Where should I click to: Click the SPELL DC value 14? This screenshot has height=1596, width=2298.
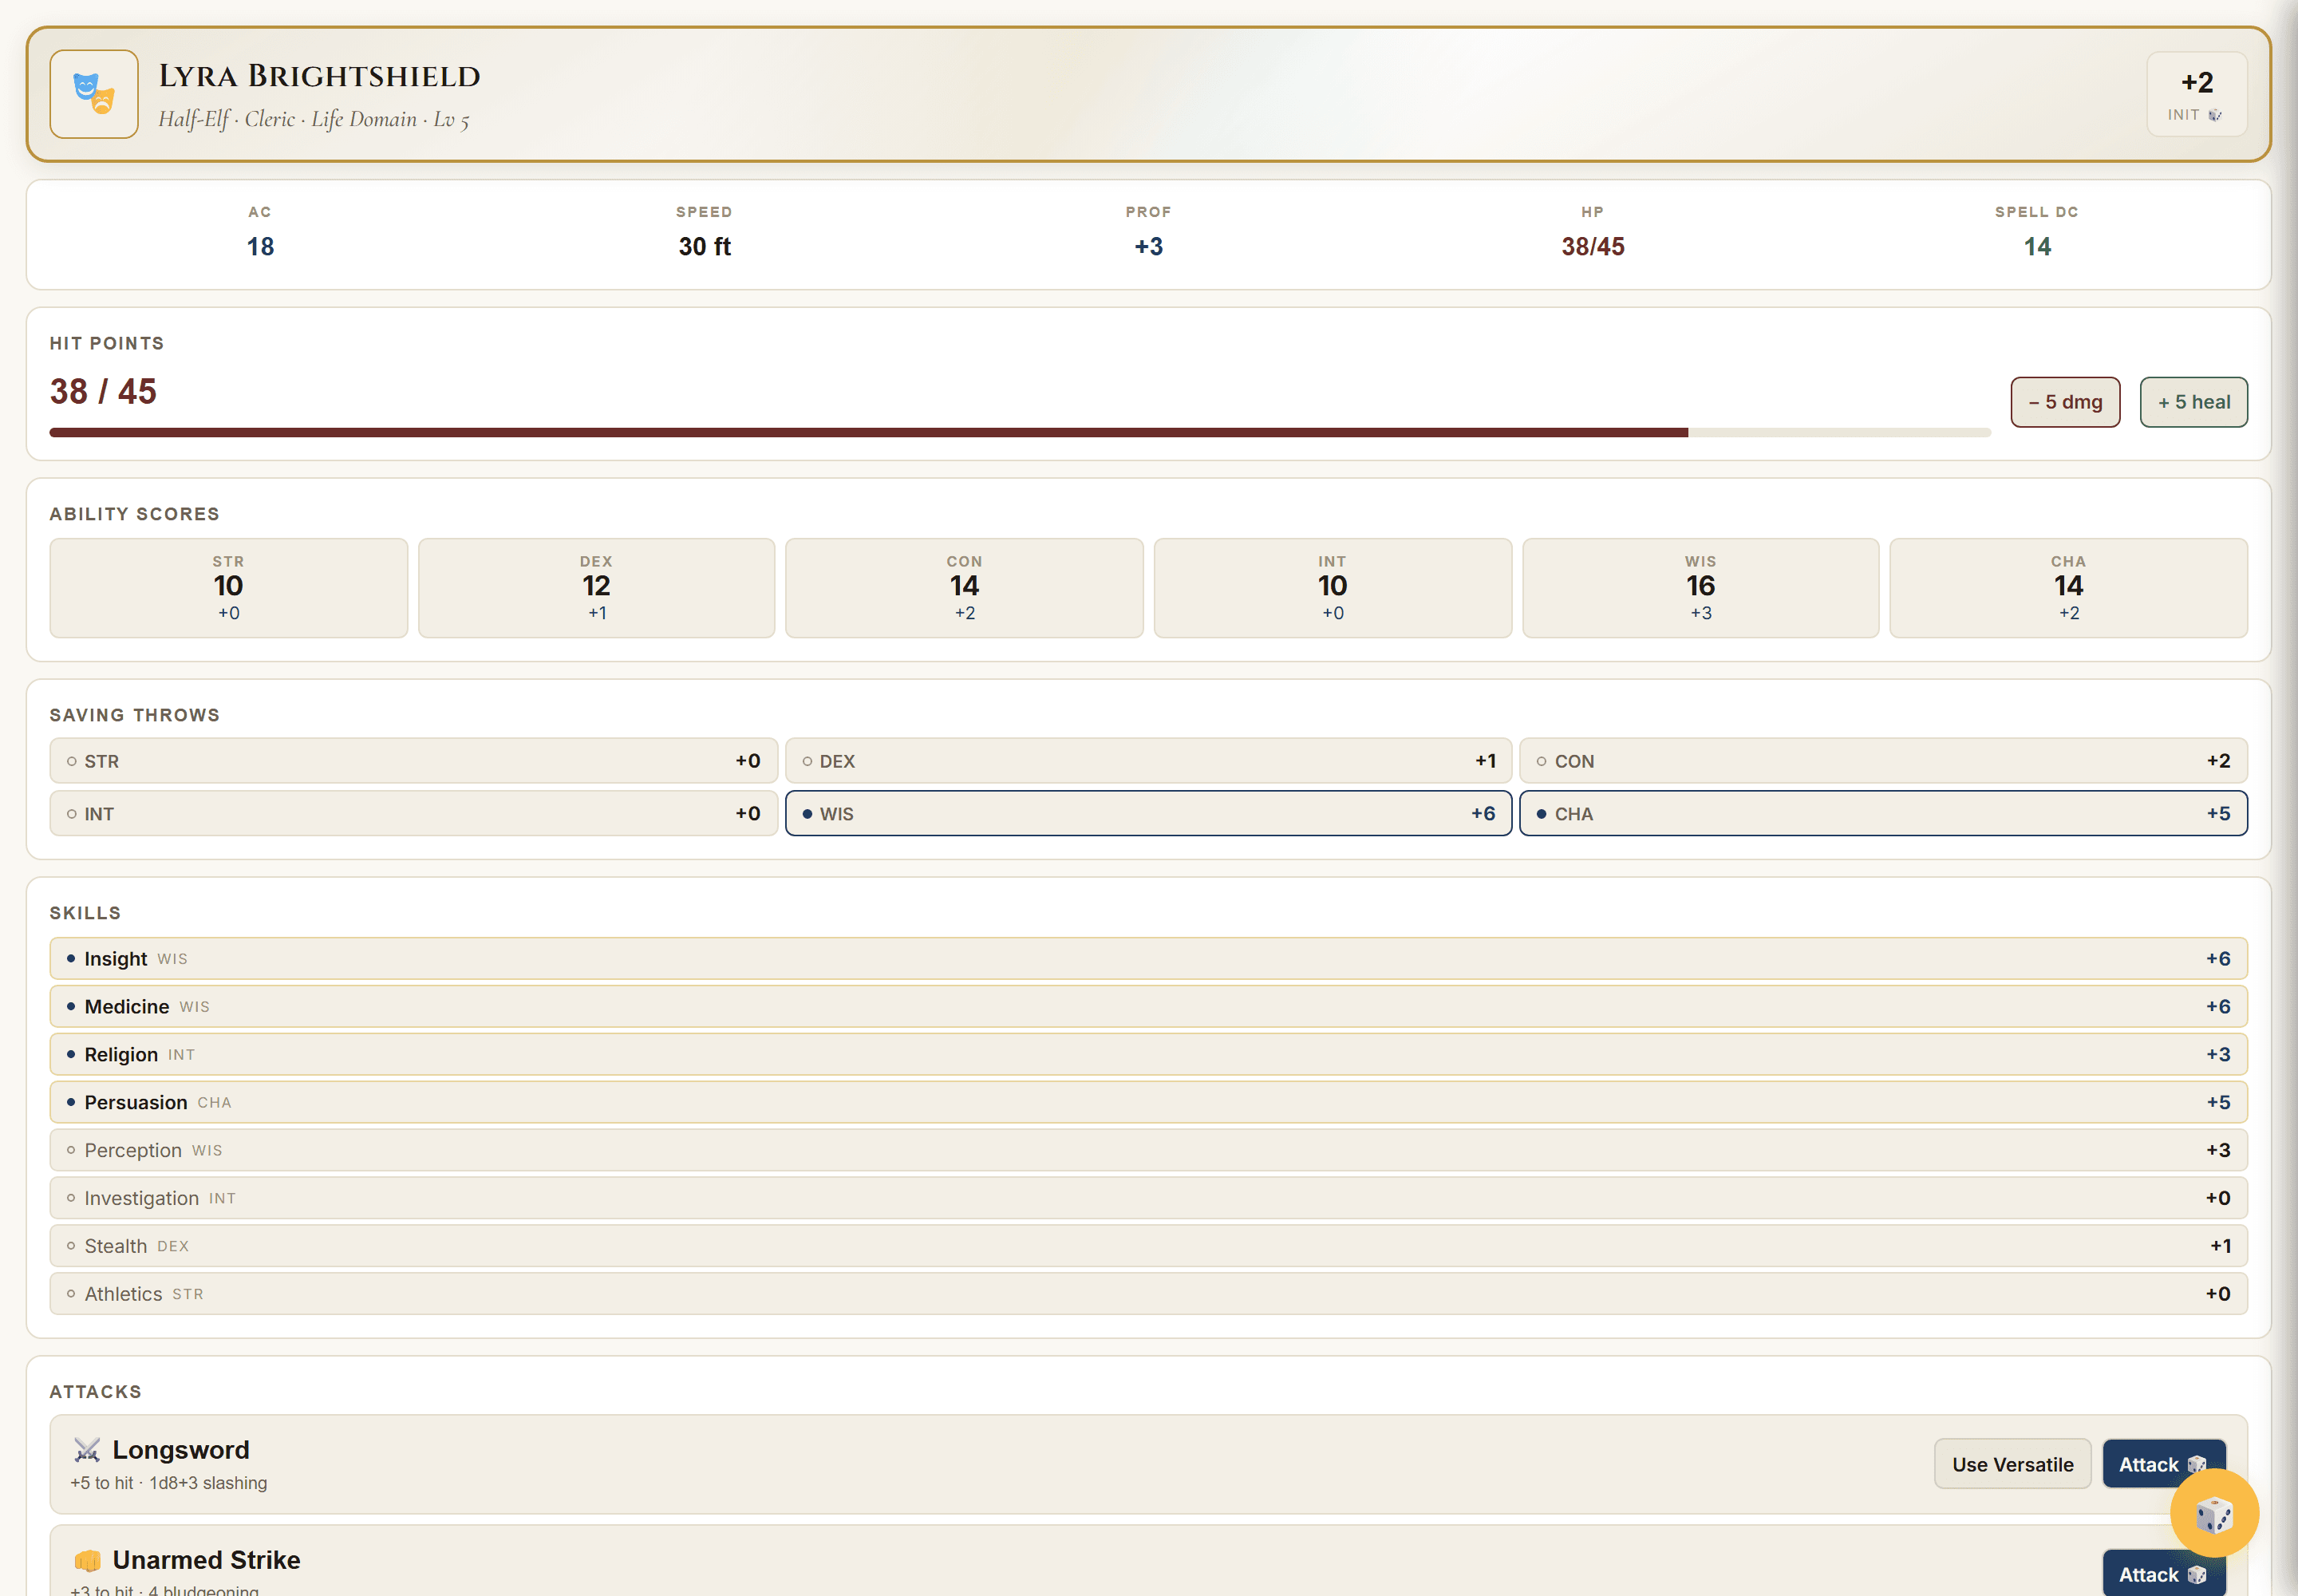coord(2037,247)
